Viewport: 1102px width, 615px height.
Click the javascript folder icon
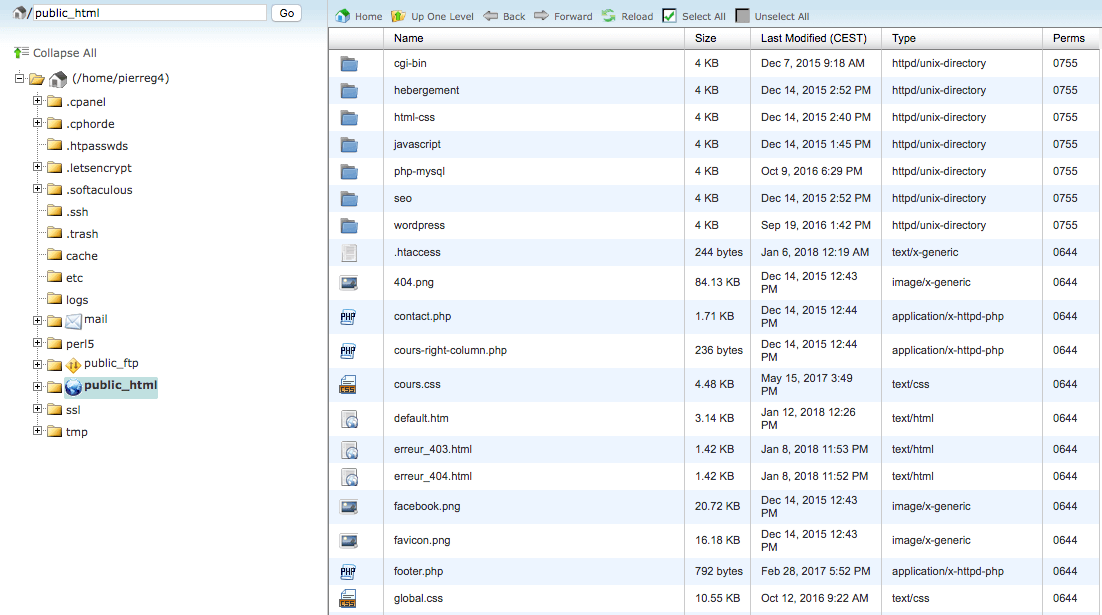point(349,145)
